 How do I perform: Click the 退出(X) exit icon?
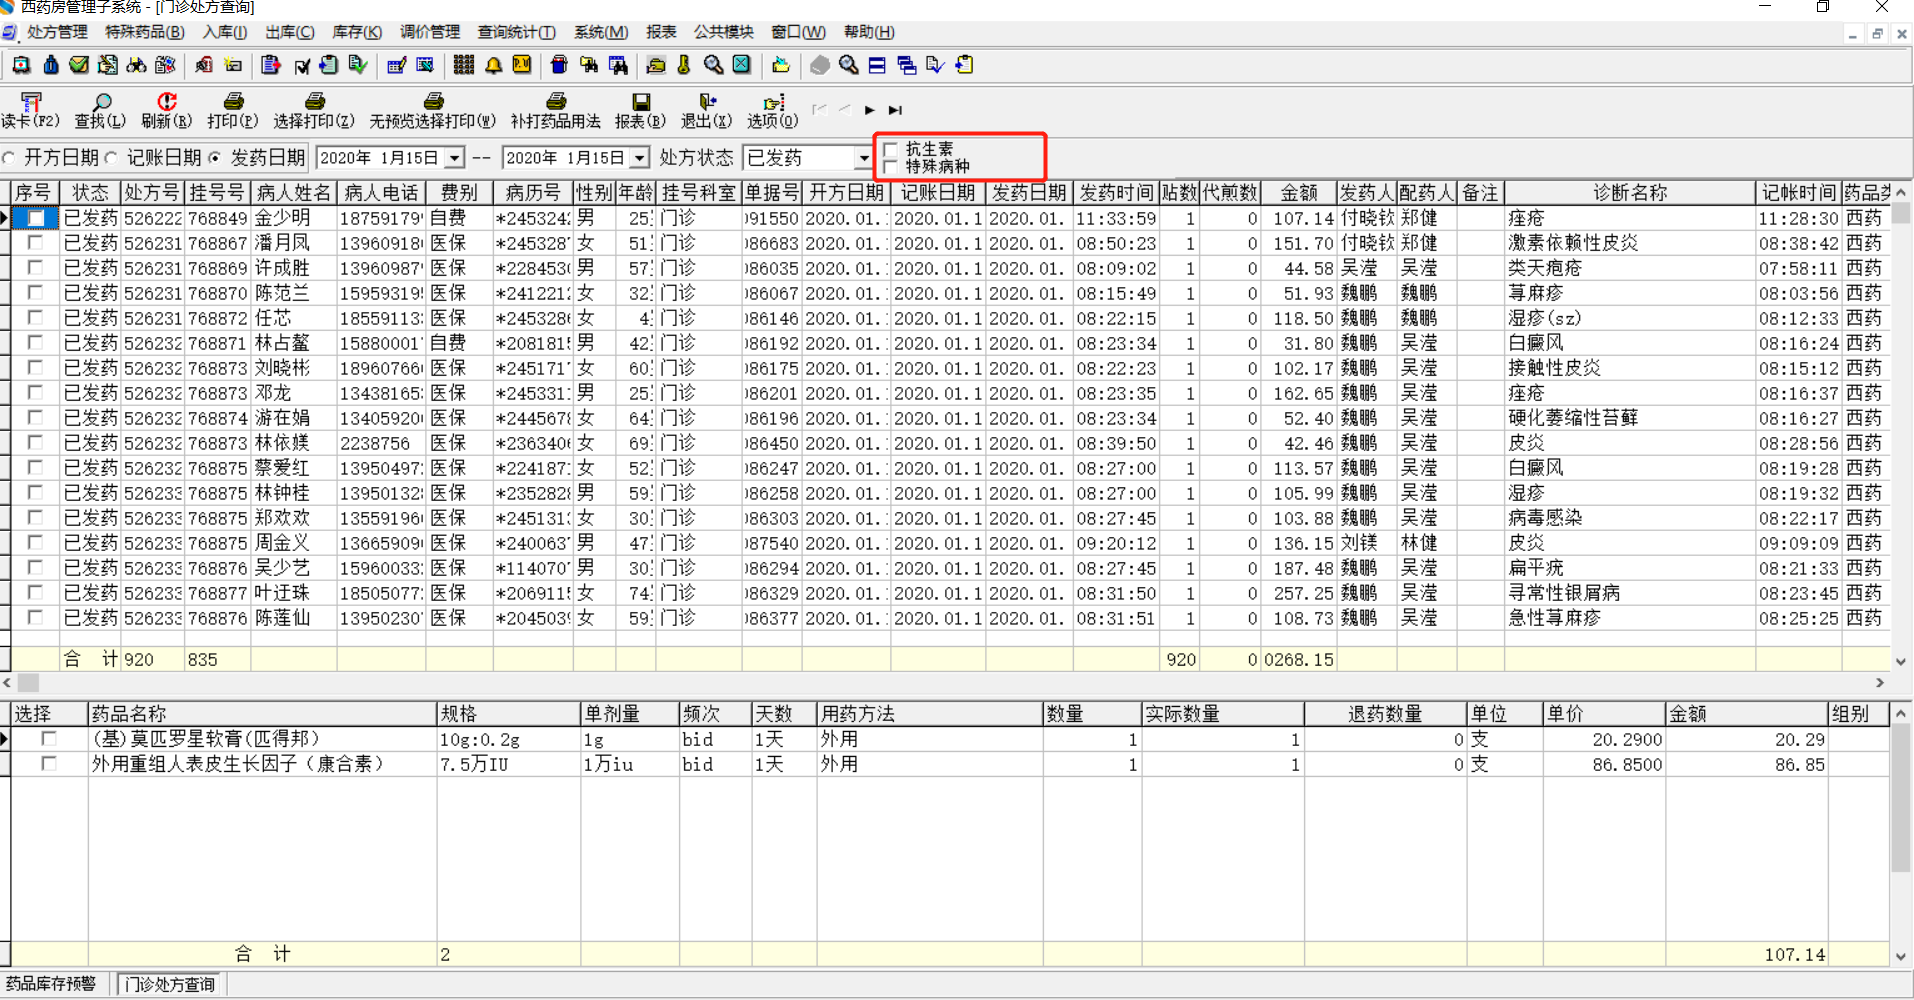coord(707,110)
